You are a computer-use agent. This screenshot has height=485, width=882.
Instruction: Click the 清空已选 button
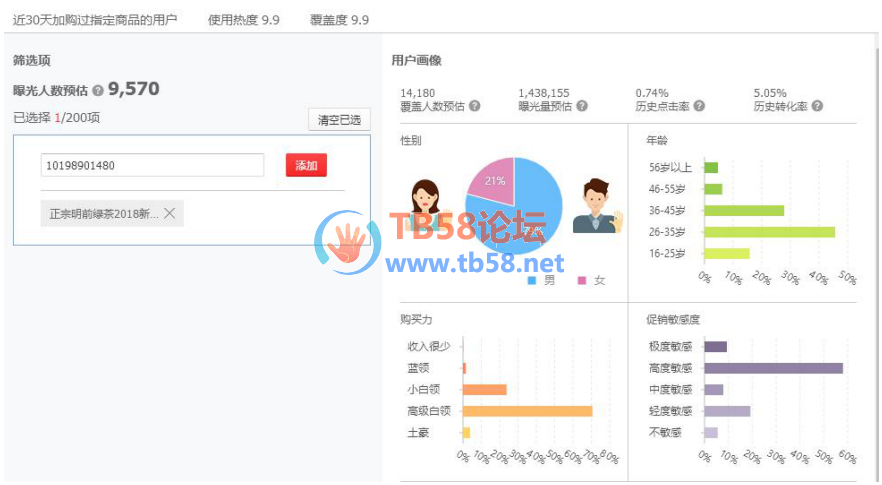point(339,120)
